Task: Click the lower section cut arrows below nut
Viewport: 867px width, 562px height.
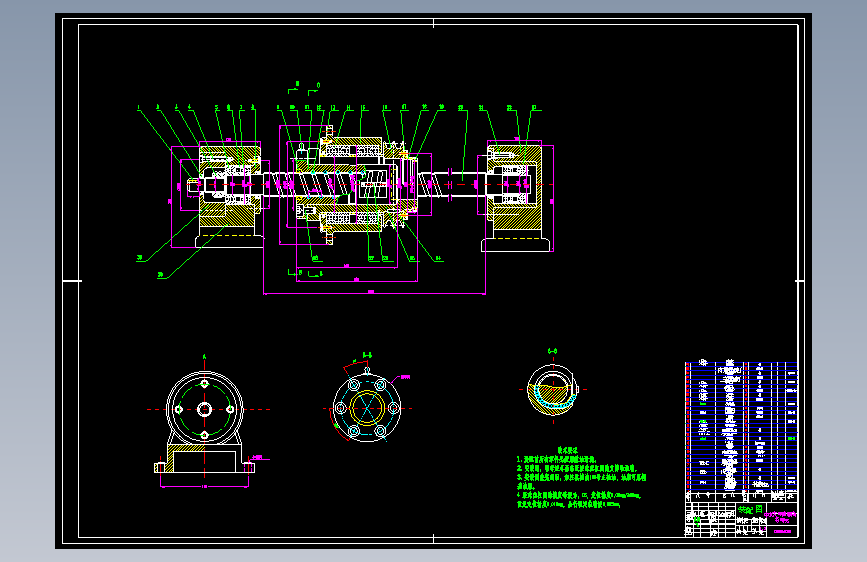Action: coord(306,273)
